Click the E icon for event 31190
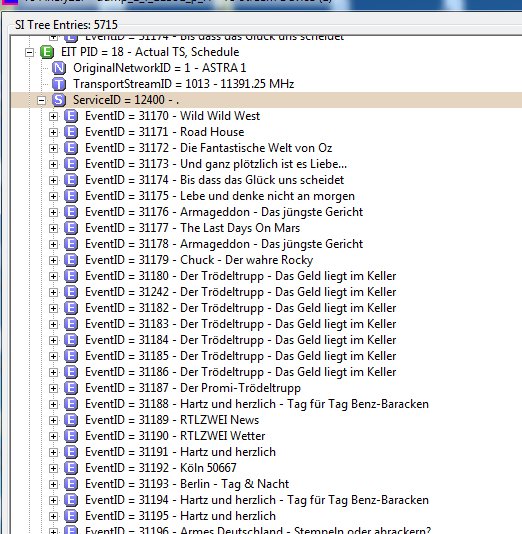Image resolution: width=522 pixels, height=534 pixels. [71, 436]
